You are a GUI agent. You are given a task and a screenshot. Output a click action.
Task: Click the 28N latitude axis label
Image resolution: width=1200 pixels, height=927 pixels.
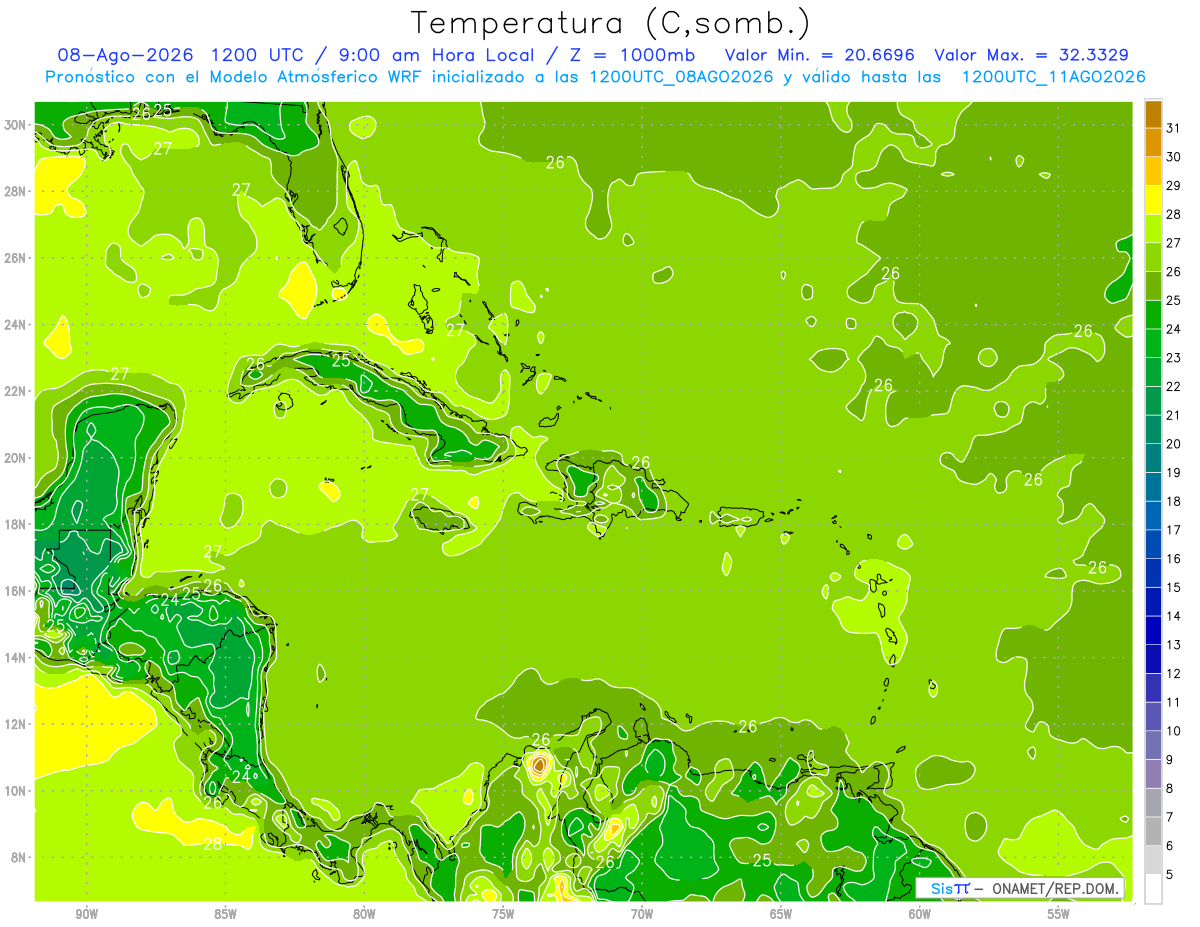click(15, 191)
